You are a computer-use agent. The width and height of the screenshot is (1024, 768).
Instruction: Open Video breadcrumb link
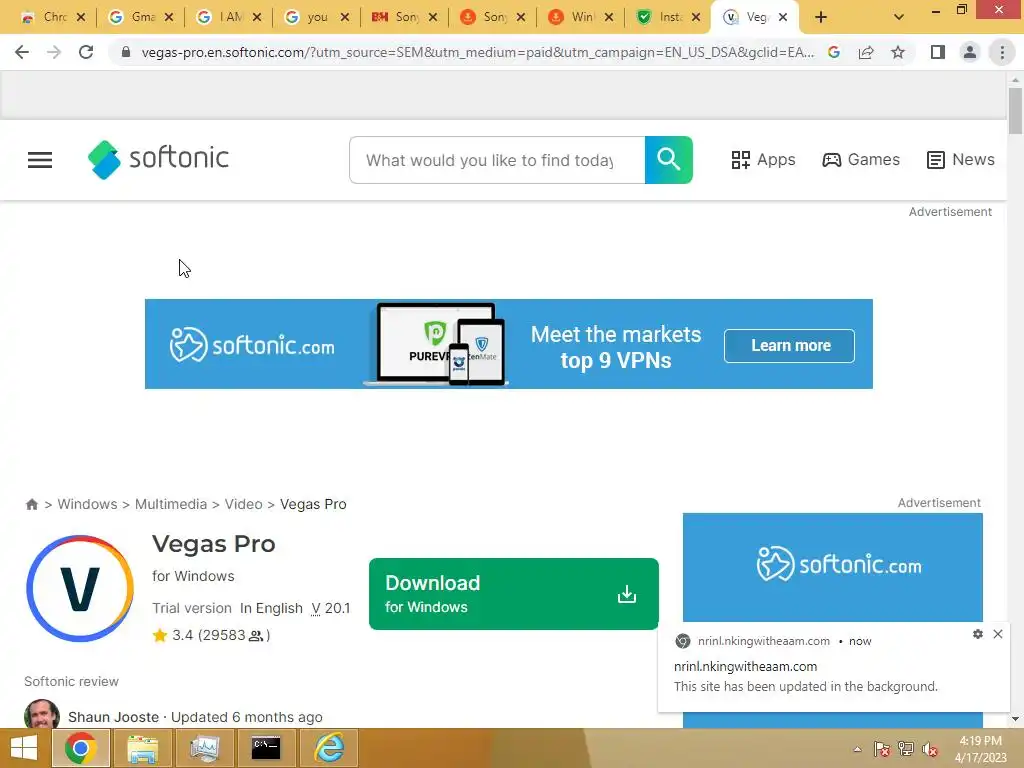244,504
